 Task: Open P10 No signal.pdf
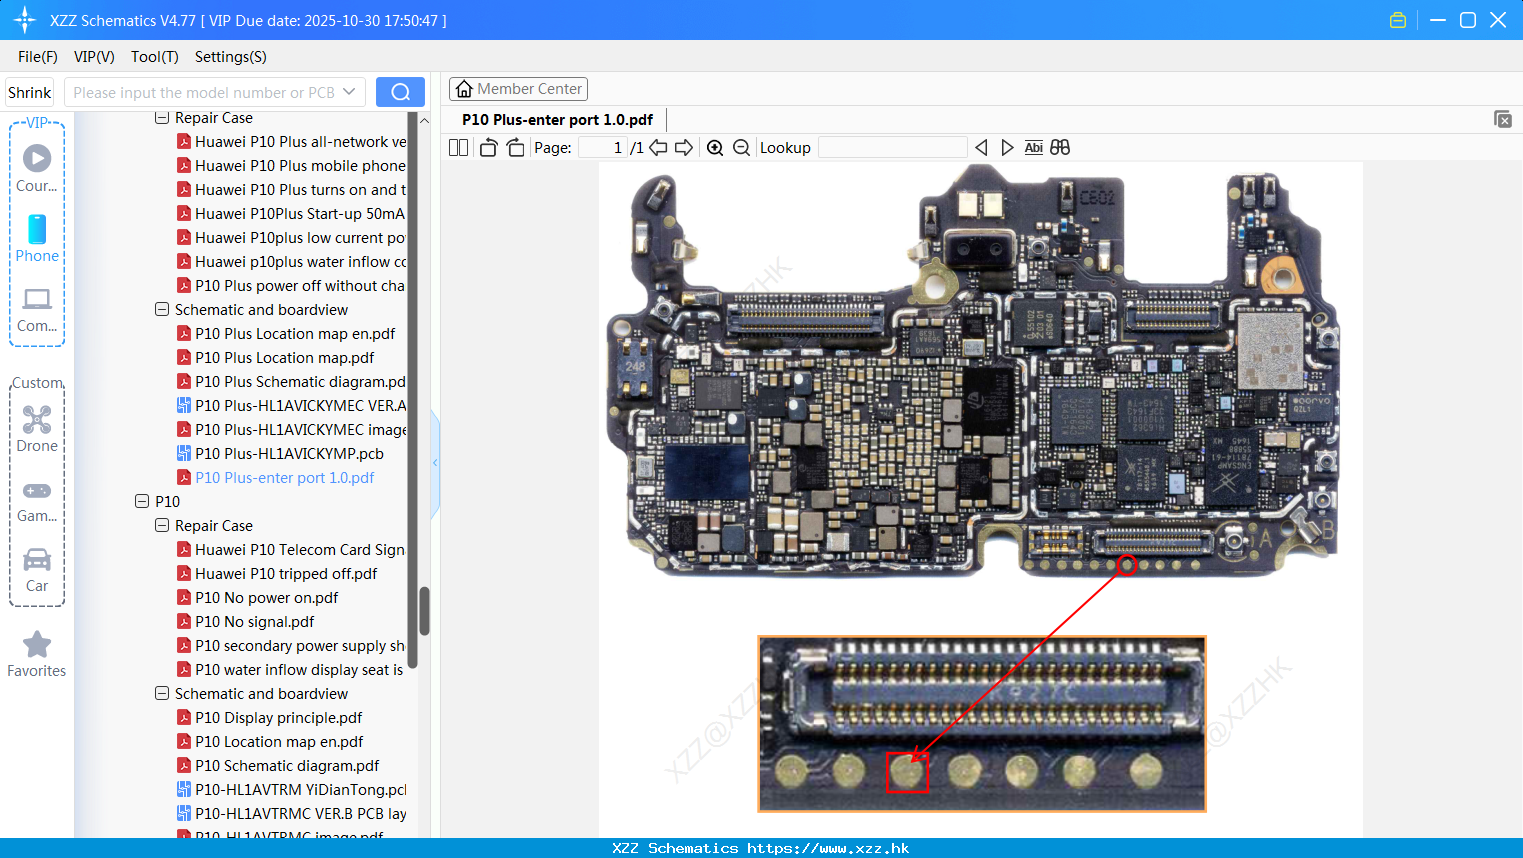[x=246, y=622]
